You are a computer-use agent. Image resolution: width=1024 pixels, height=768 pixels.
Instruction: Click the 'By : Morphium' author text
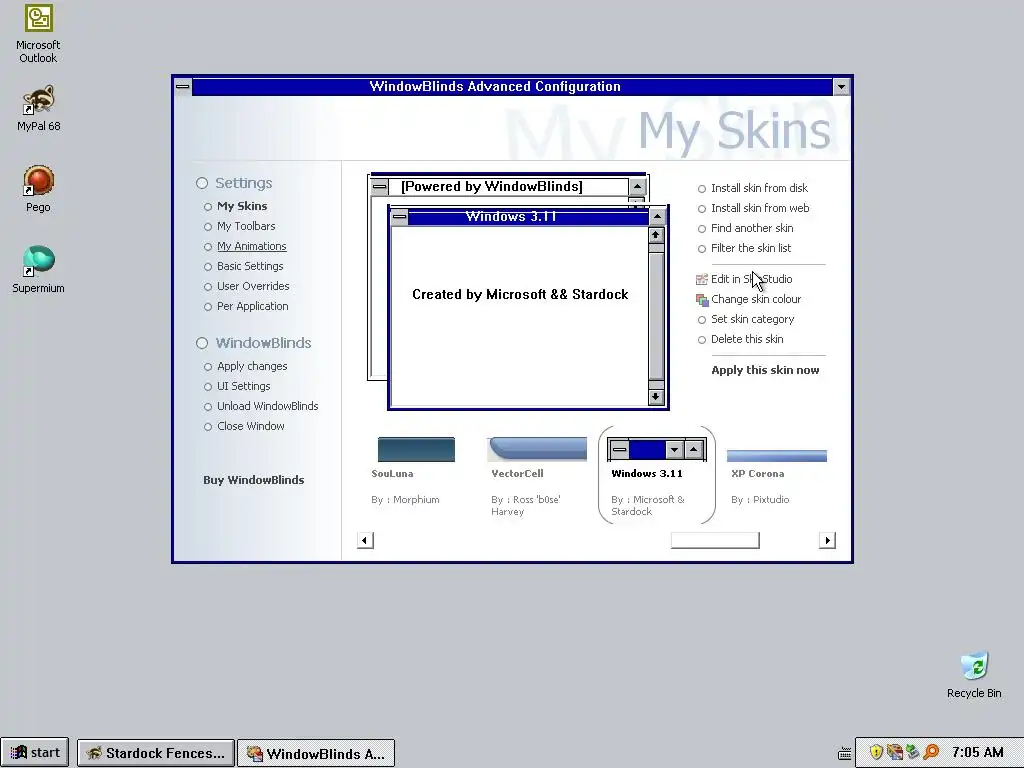point(405,500)
